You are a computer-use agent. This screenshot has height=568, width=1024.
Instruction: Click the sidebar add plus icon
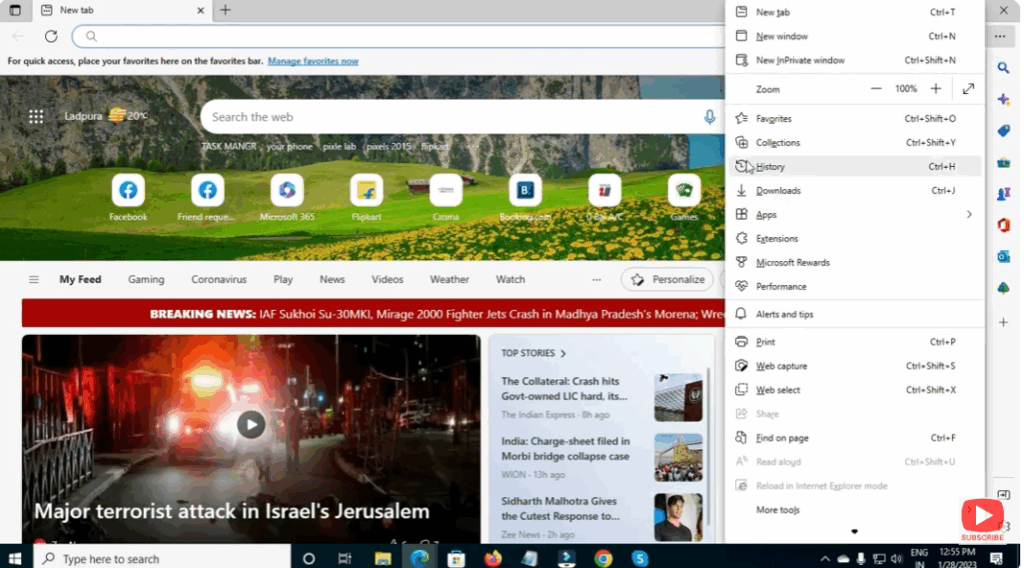coord(1004,322)
